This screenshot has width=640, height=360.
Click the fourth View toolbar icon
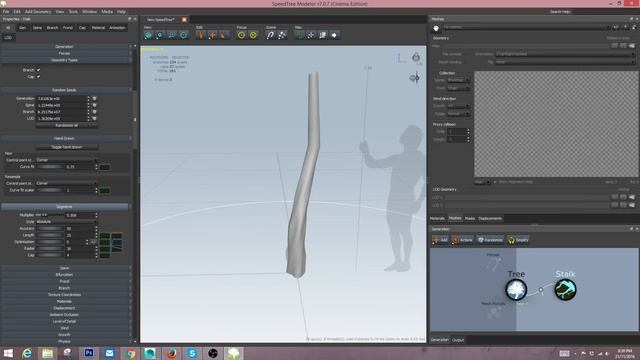pyautogui.click(x=184, y=35)
